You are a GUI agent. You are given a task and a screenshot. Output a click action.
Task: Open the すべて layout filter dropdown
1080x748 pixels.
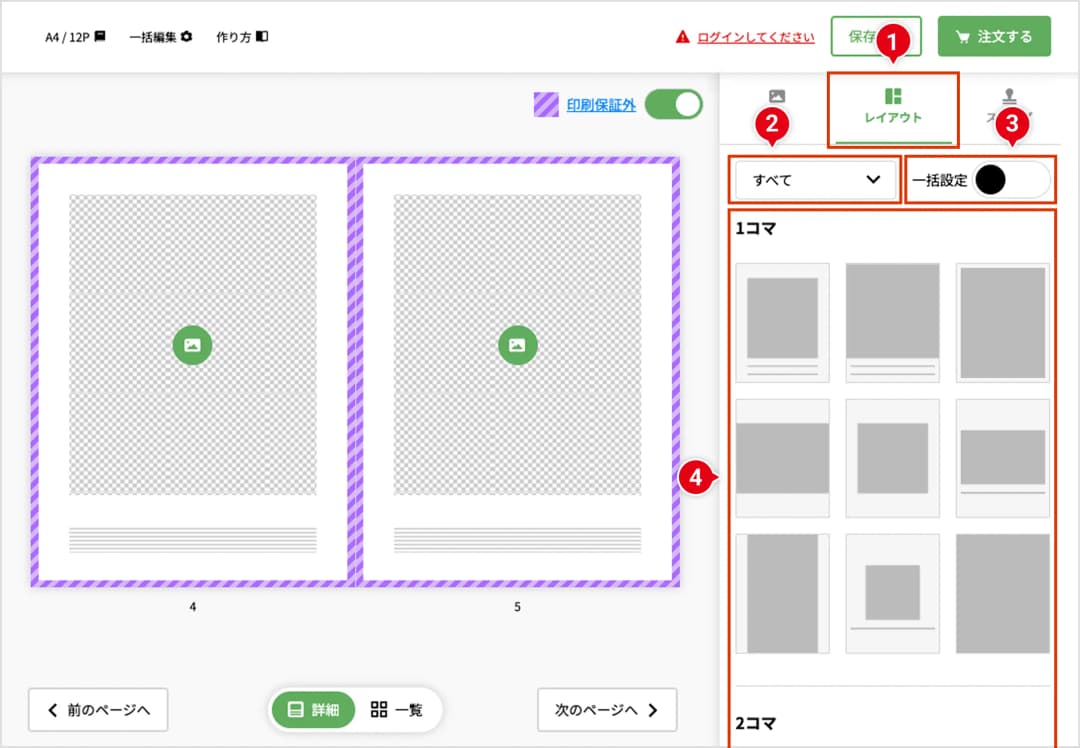pos(816,180)
